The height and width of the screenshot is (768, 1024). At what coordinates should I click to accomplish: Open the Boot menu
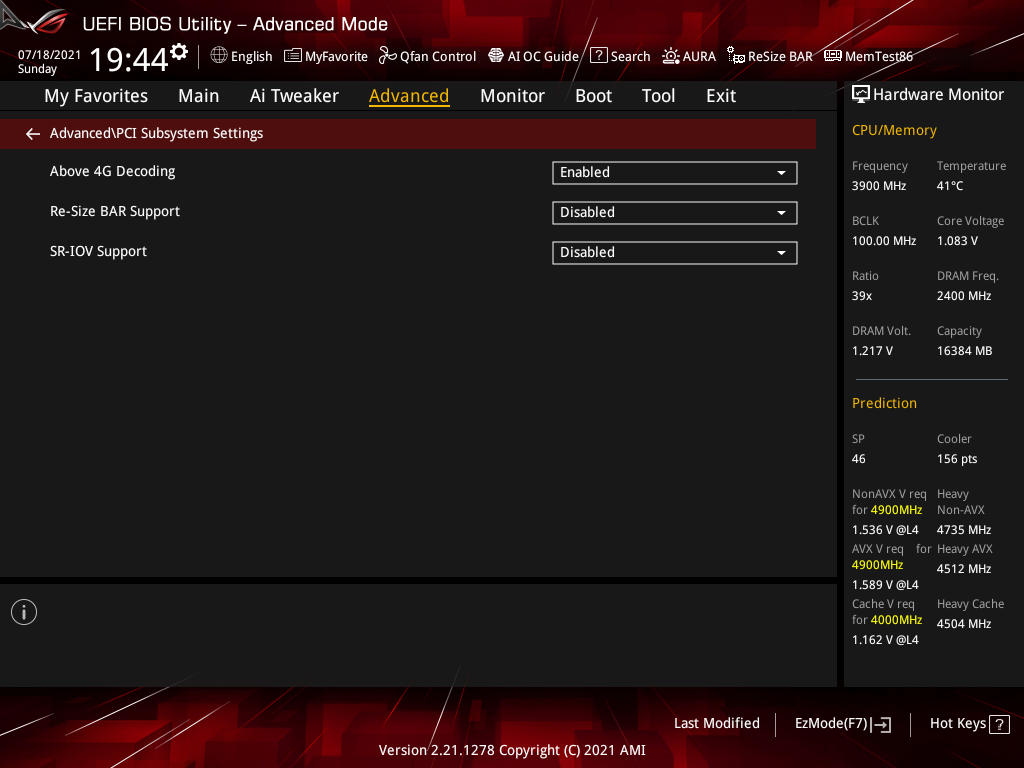coord(593,95)
